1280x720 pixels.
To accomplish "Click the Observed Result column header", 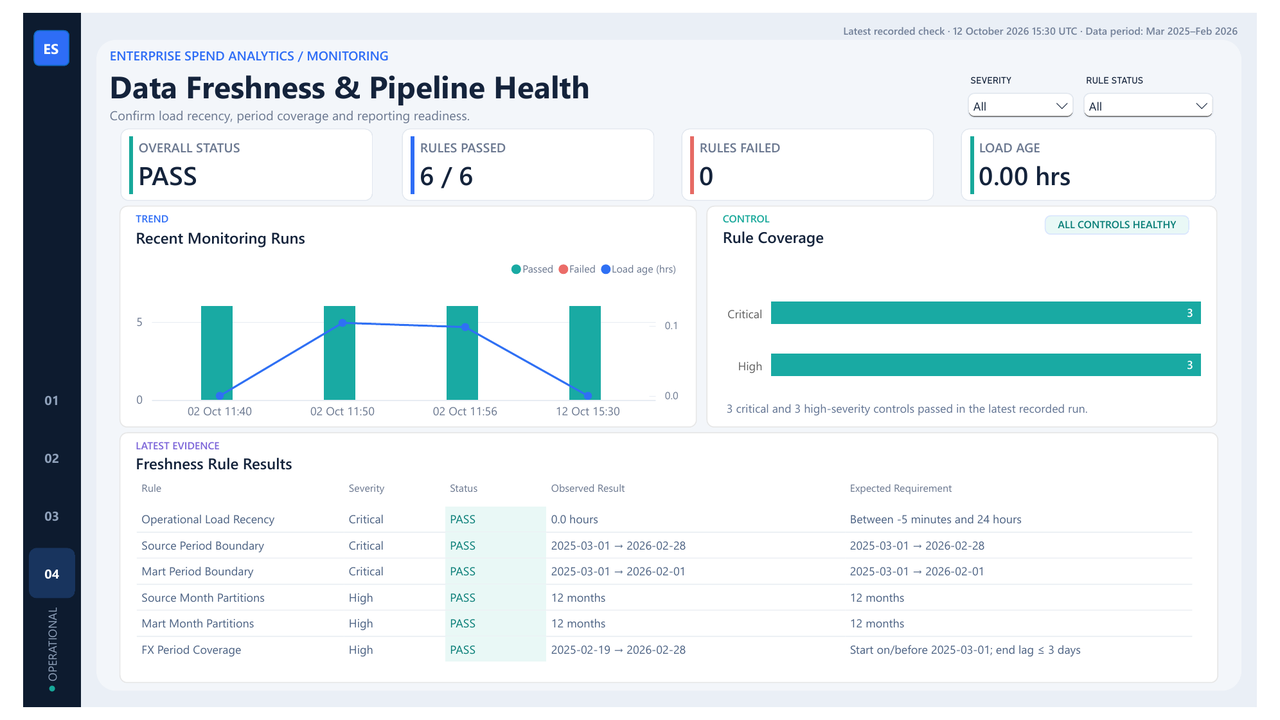I will (x=588, y=489).
